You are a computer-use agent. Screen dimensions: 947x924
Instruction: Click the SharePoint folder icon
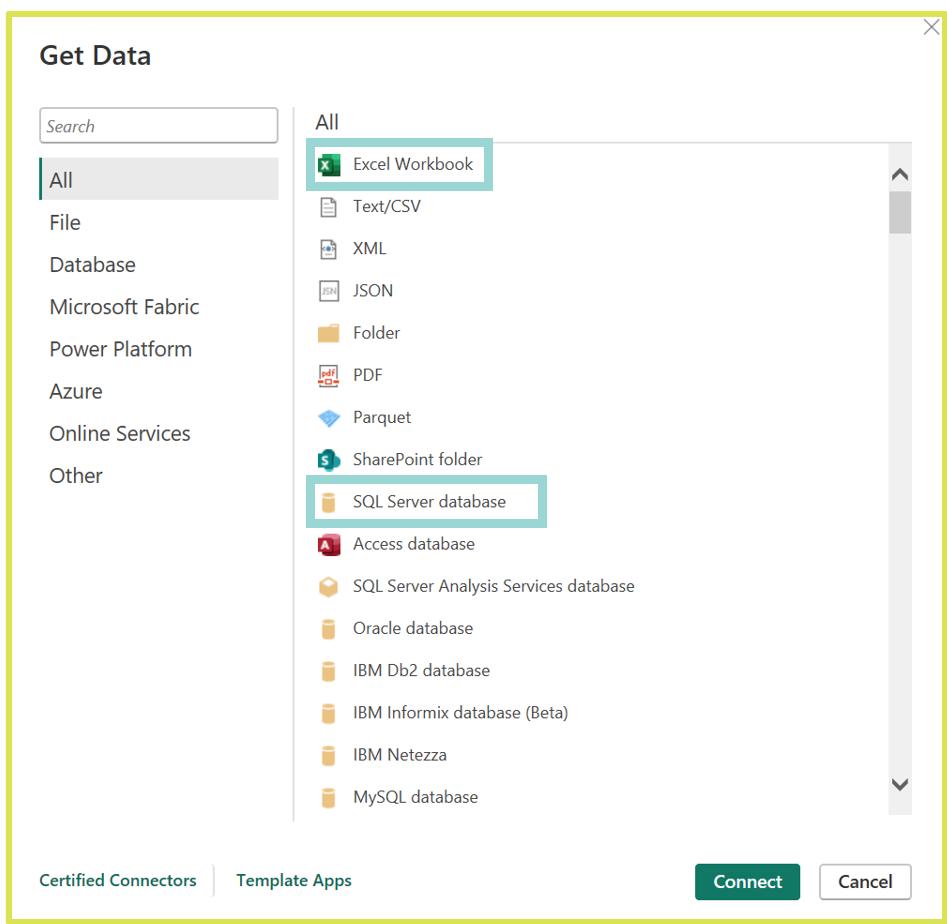(329, 460)
